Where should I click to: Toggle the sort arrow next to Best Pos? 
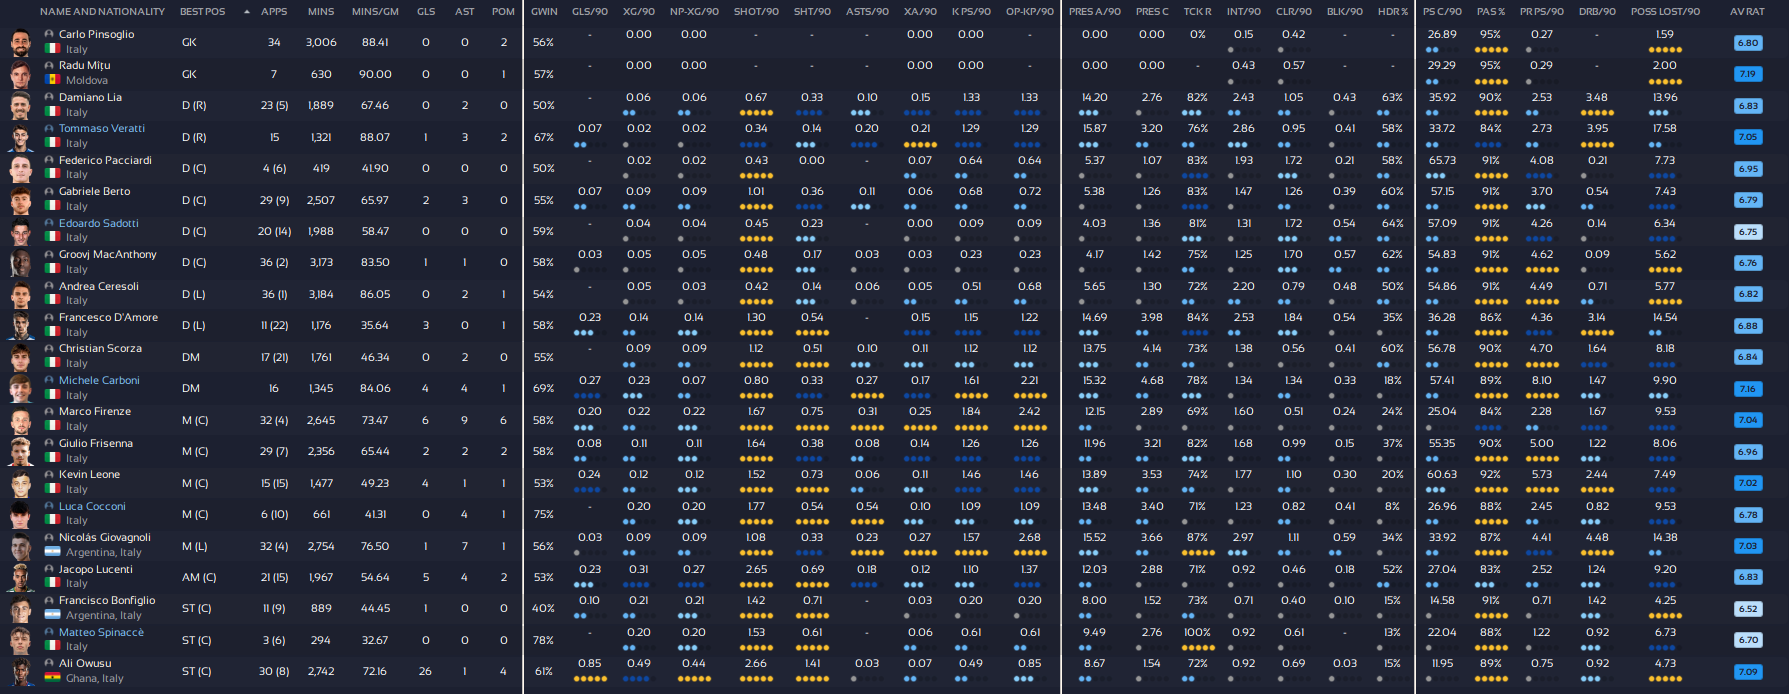click(x=247, y=12)
